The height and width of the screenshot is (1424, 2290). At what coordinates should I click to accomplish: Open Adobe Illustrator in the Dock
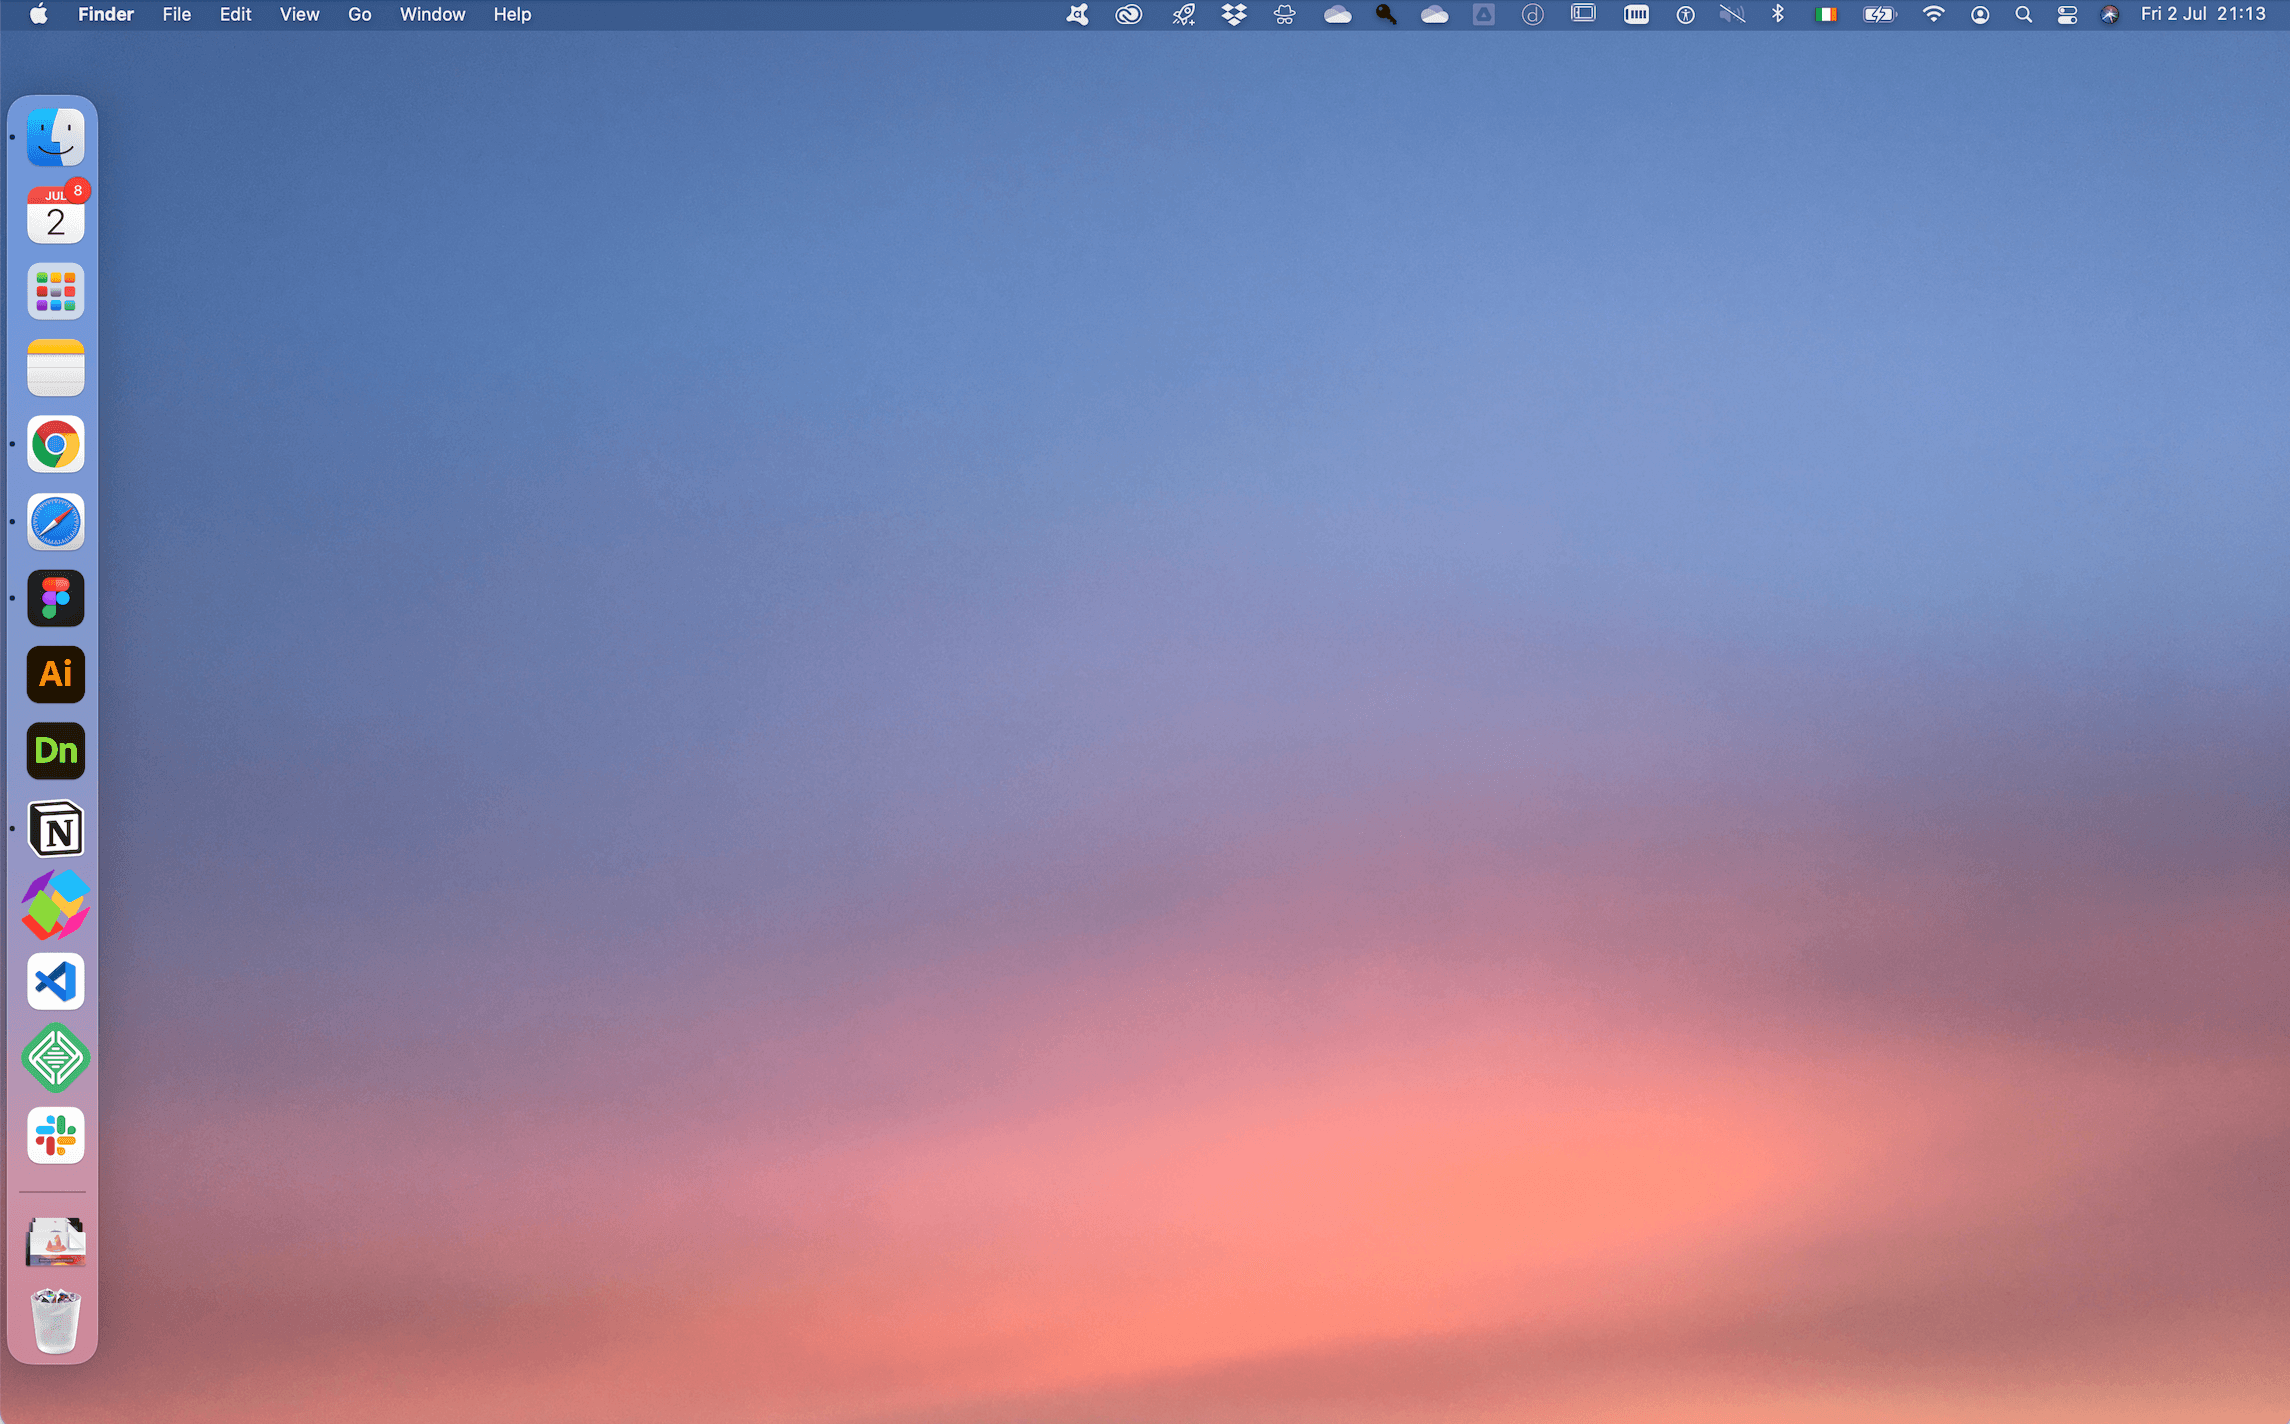[x=55, y=674]
